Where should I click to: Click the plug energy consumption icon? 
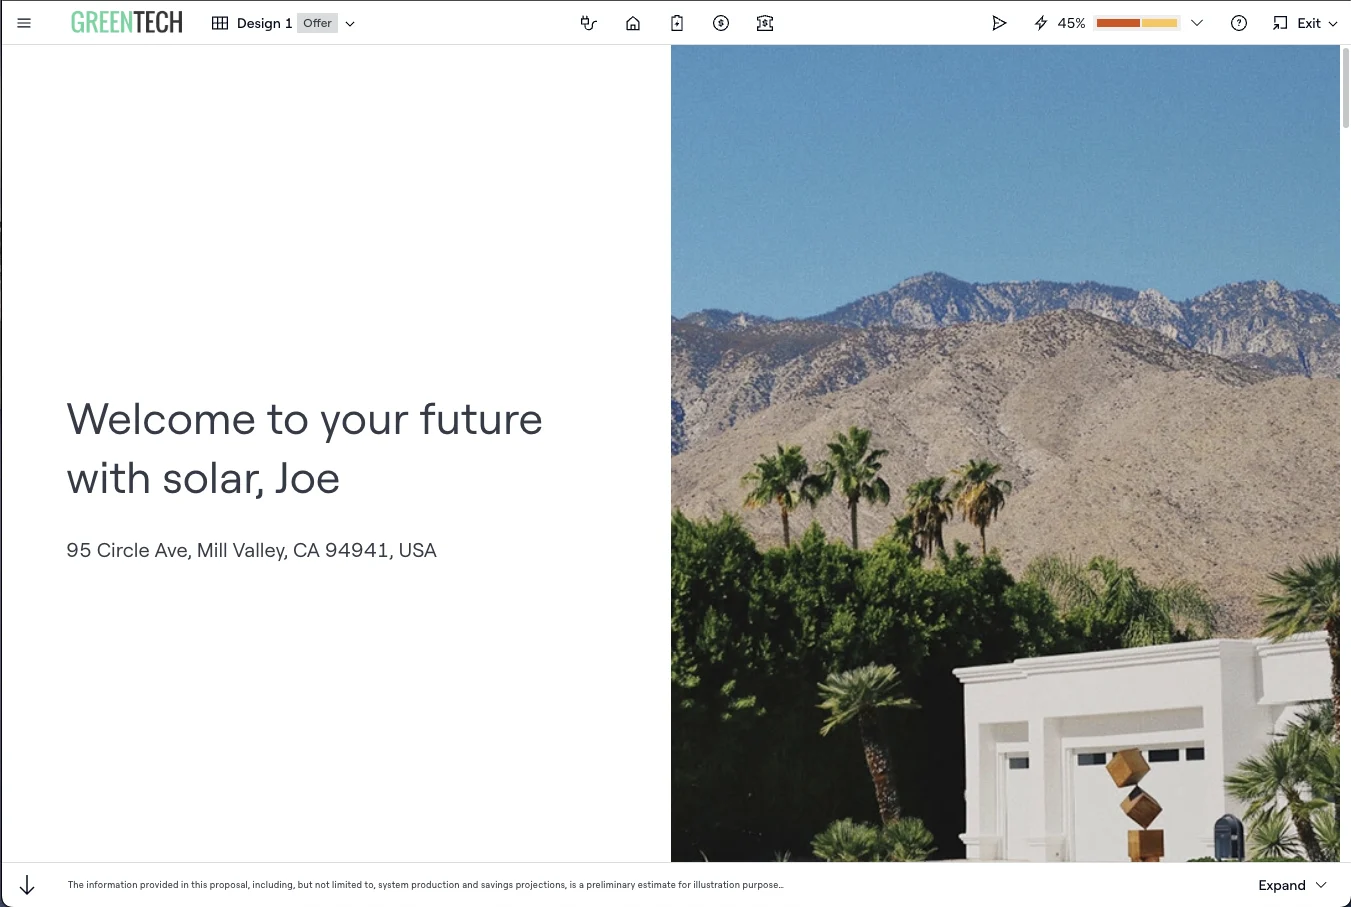point(589,23)
